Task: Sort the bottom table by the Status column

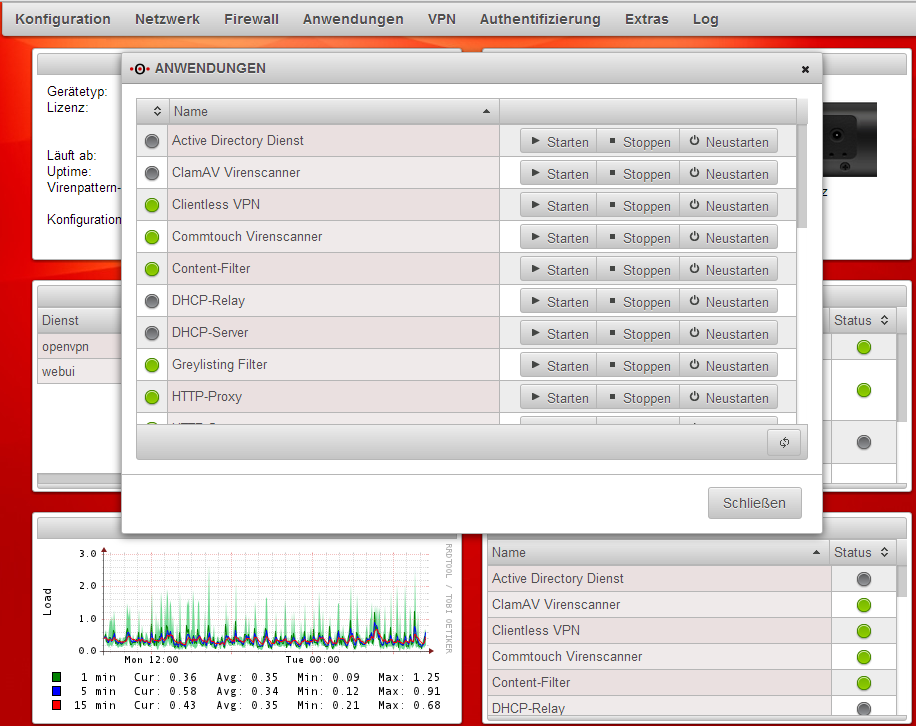Action: click(860, 552)
